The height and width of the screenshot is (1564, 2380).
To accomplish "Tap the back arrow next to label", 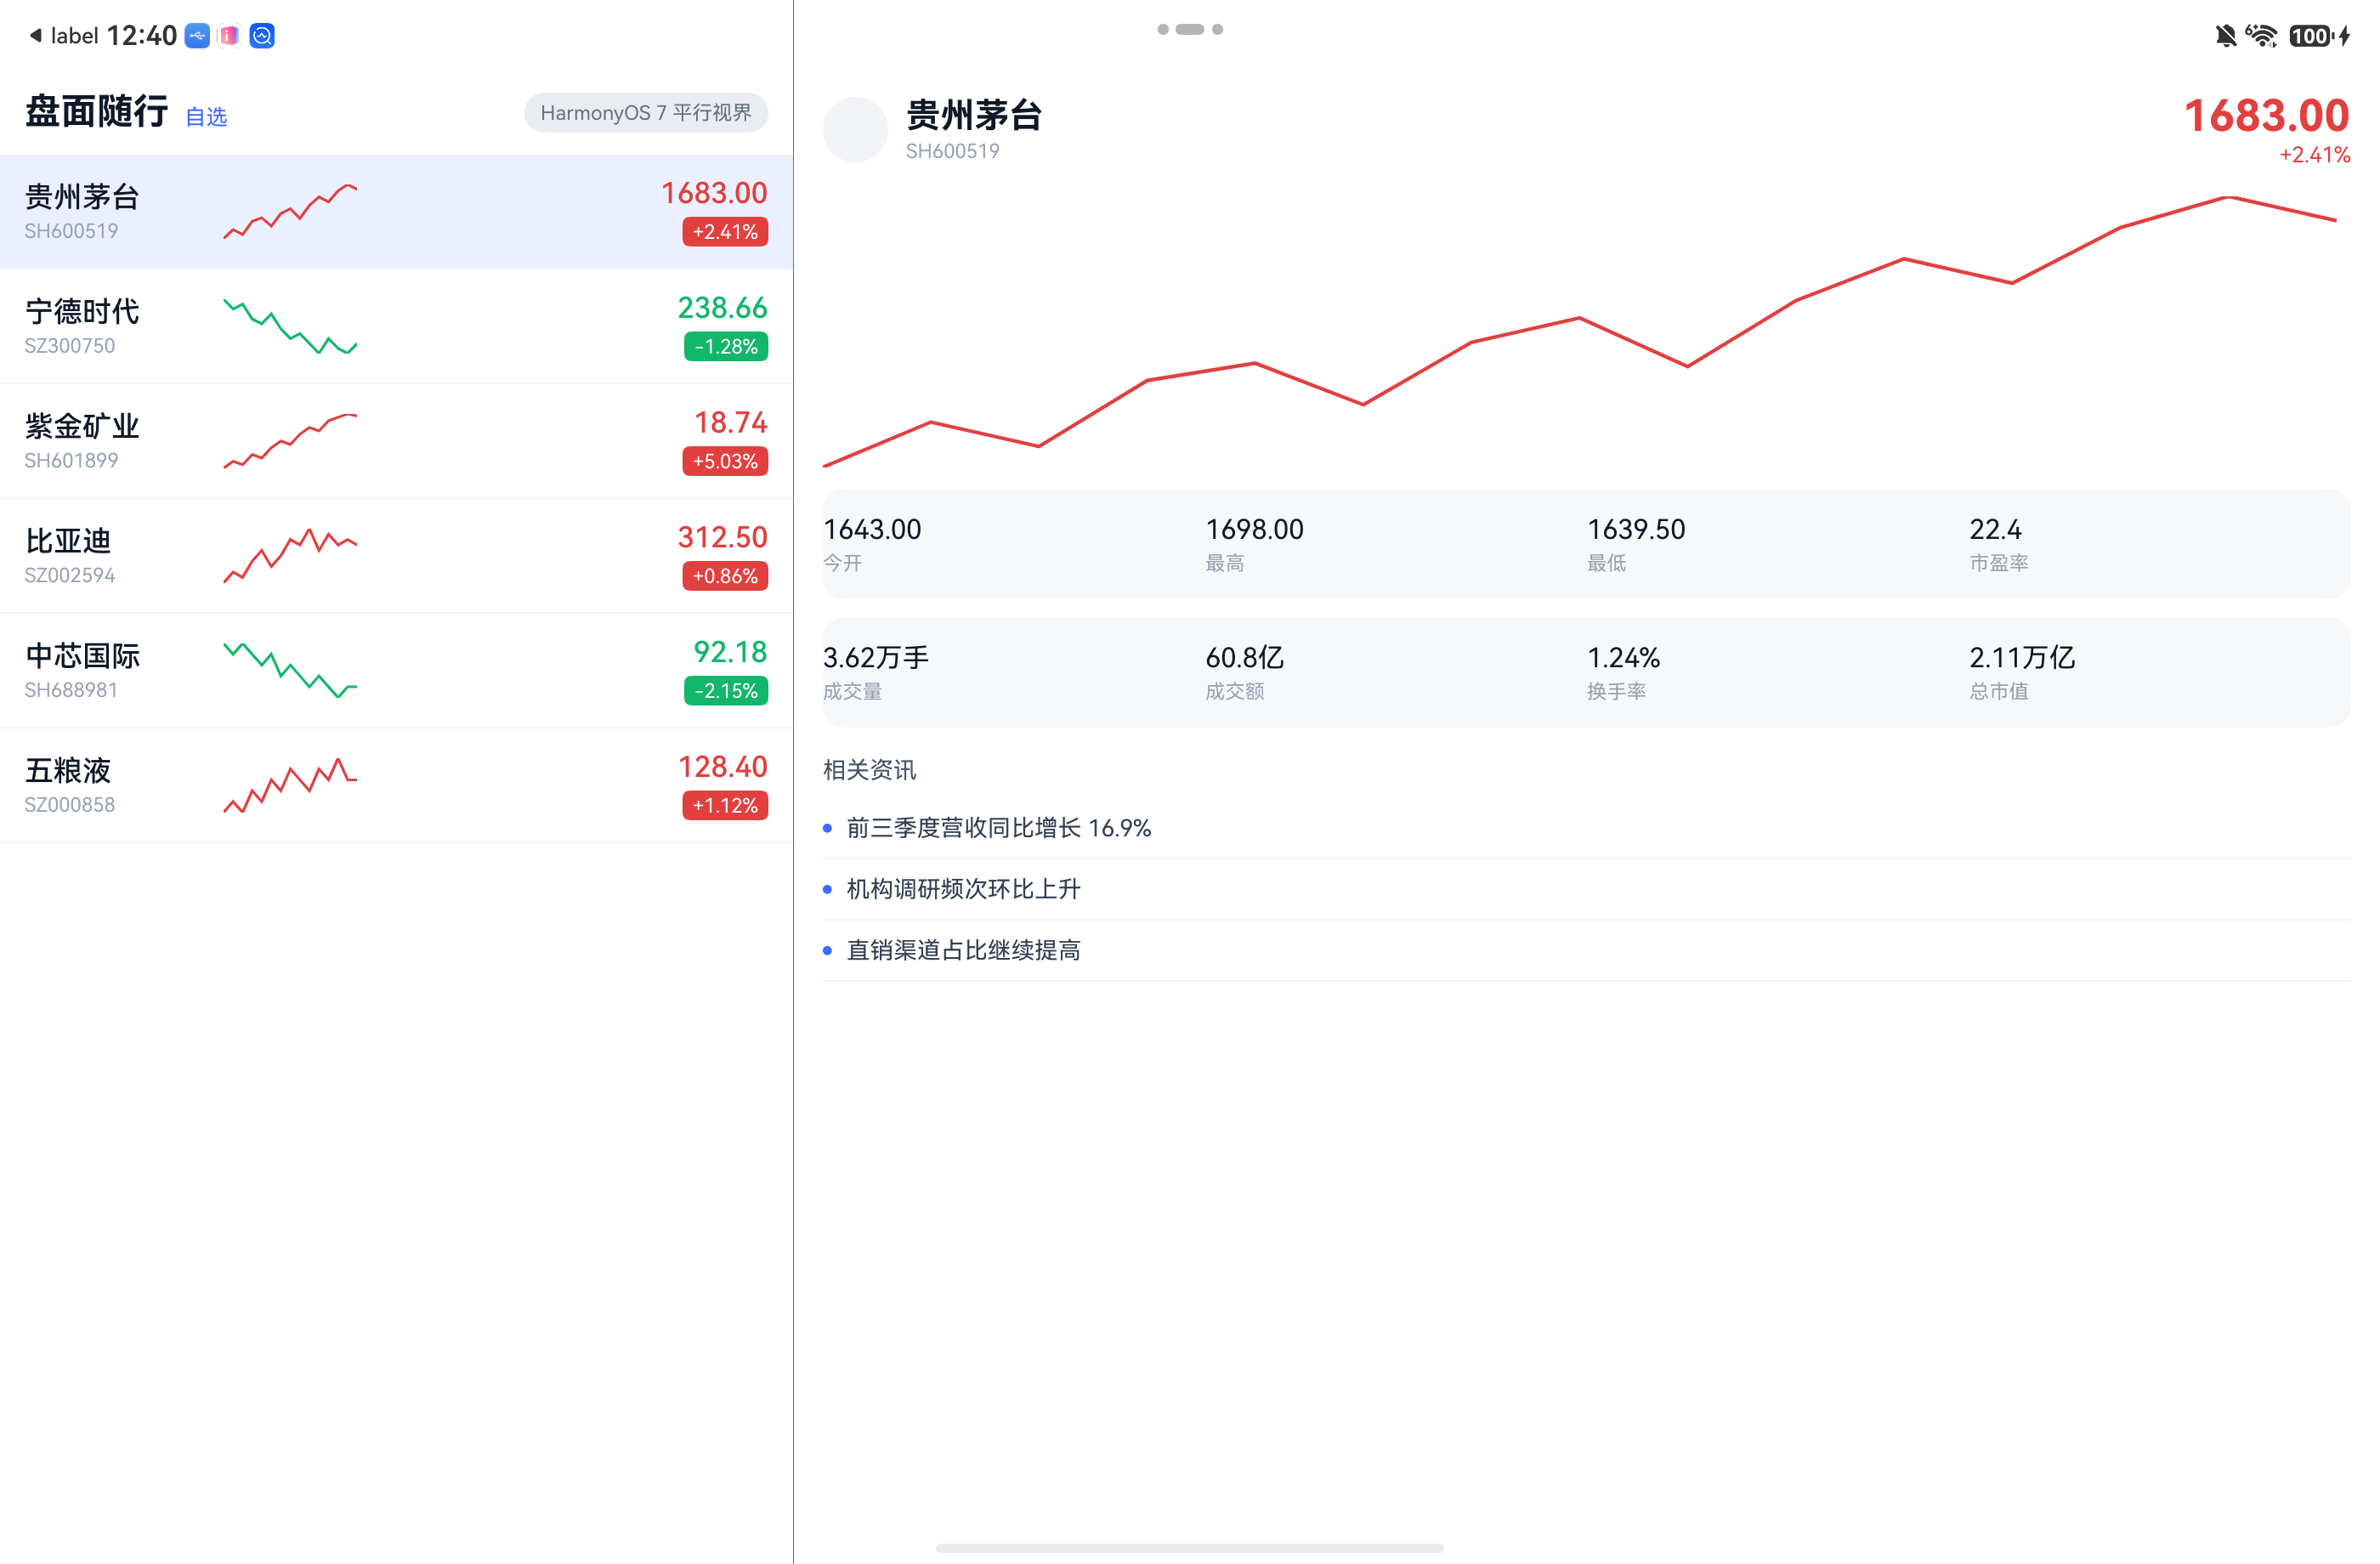I will [35, 36].
